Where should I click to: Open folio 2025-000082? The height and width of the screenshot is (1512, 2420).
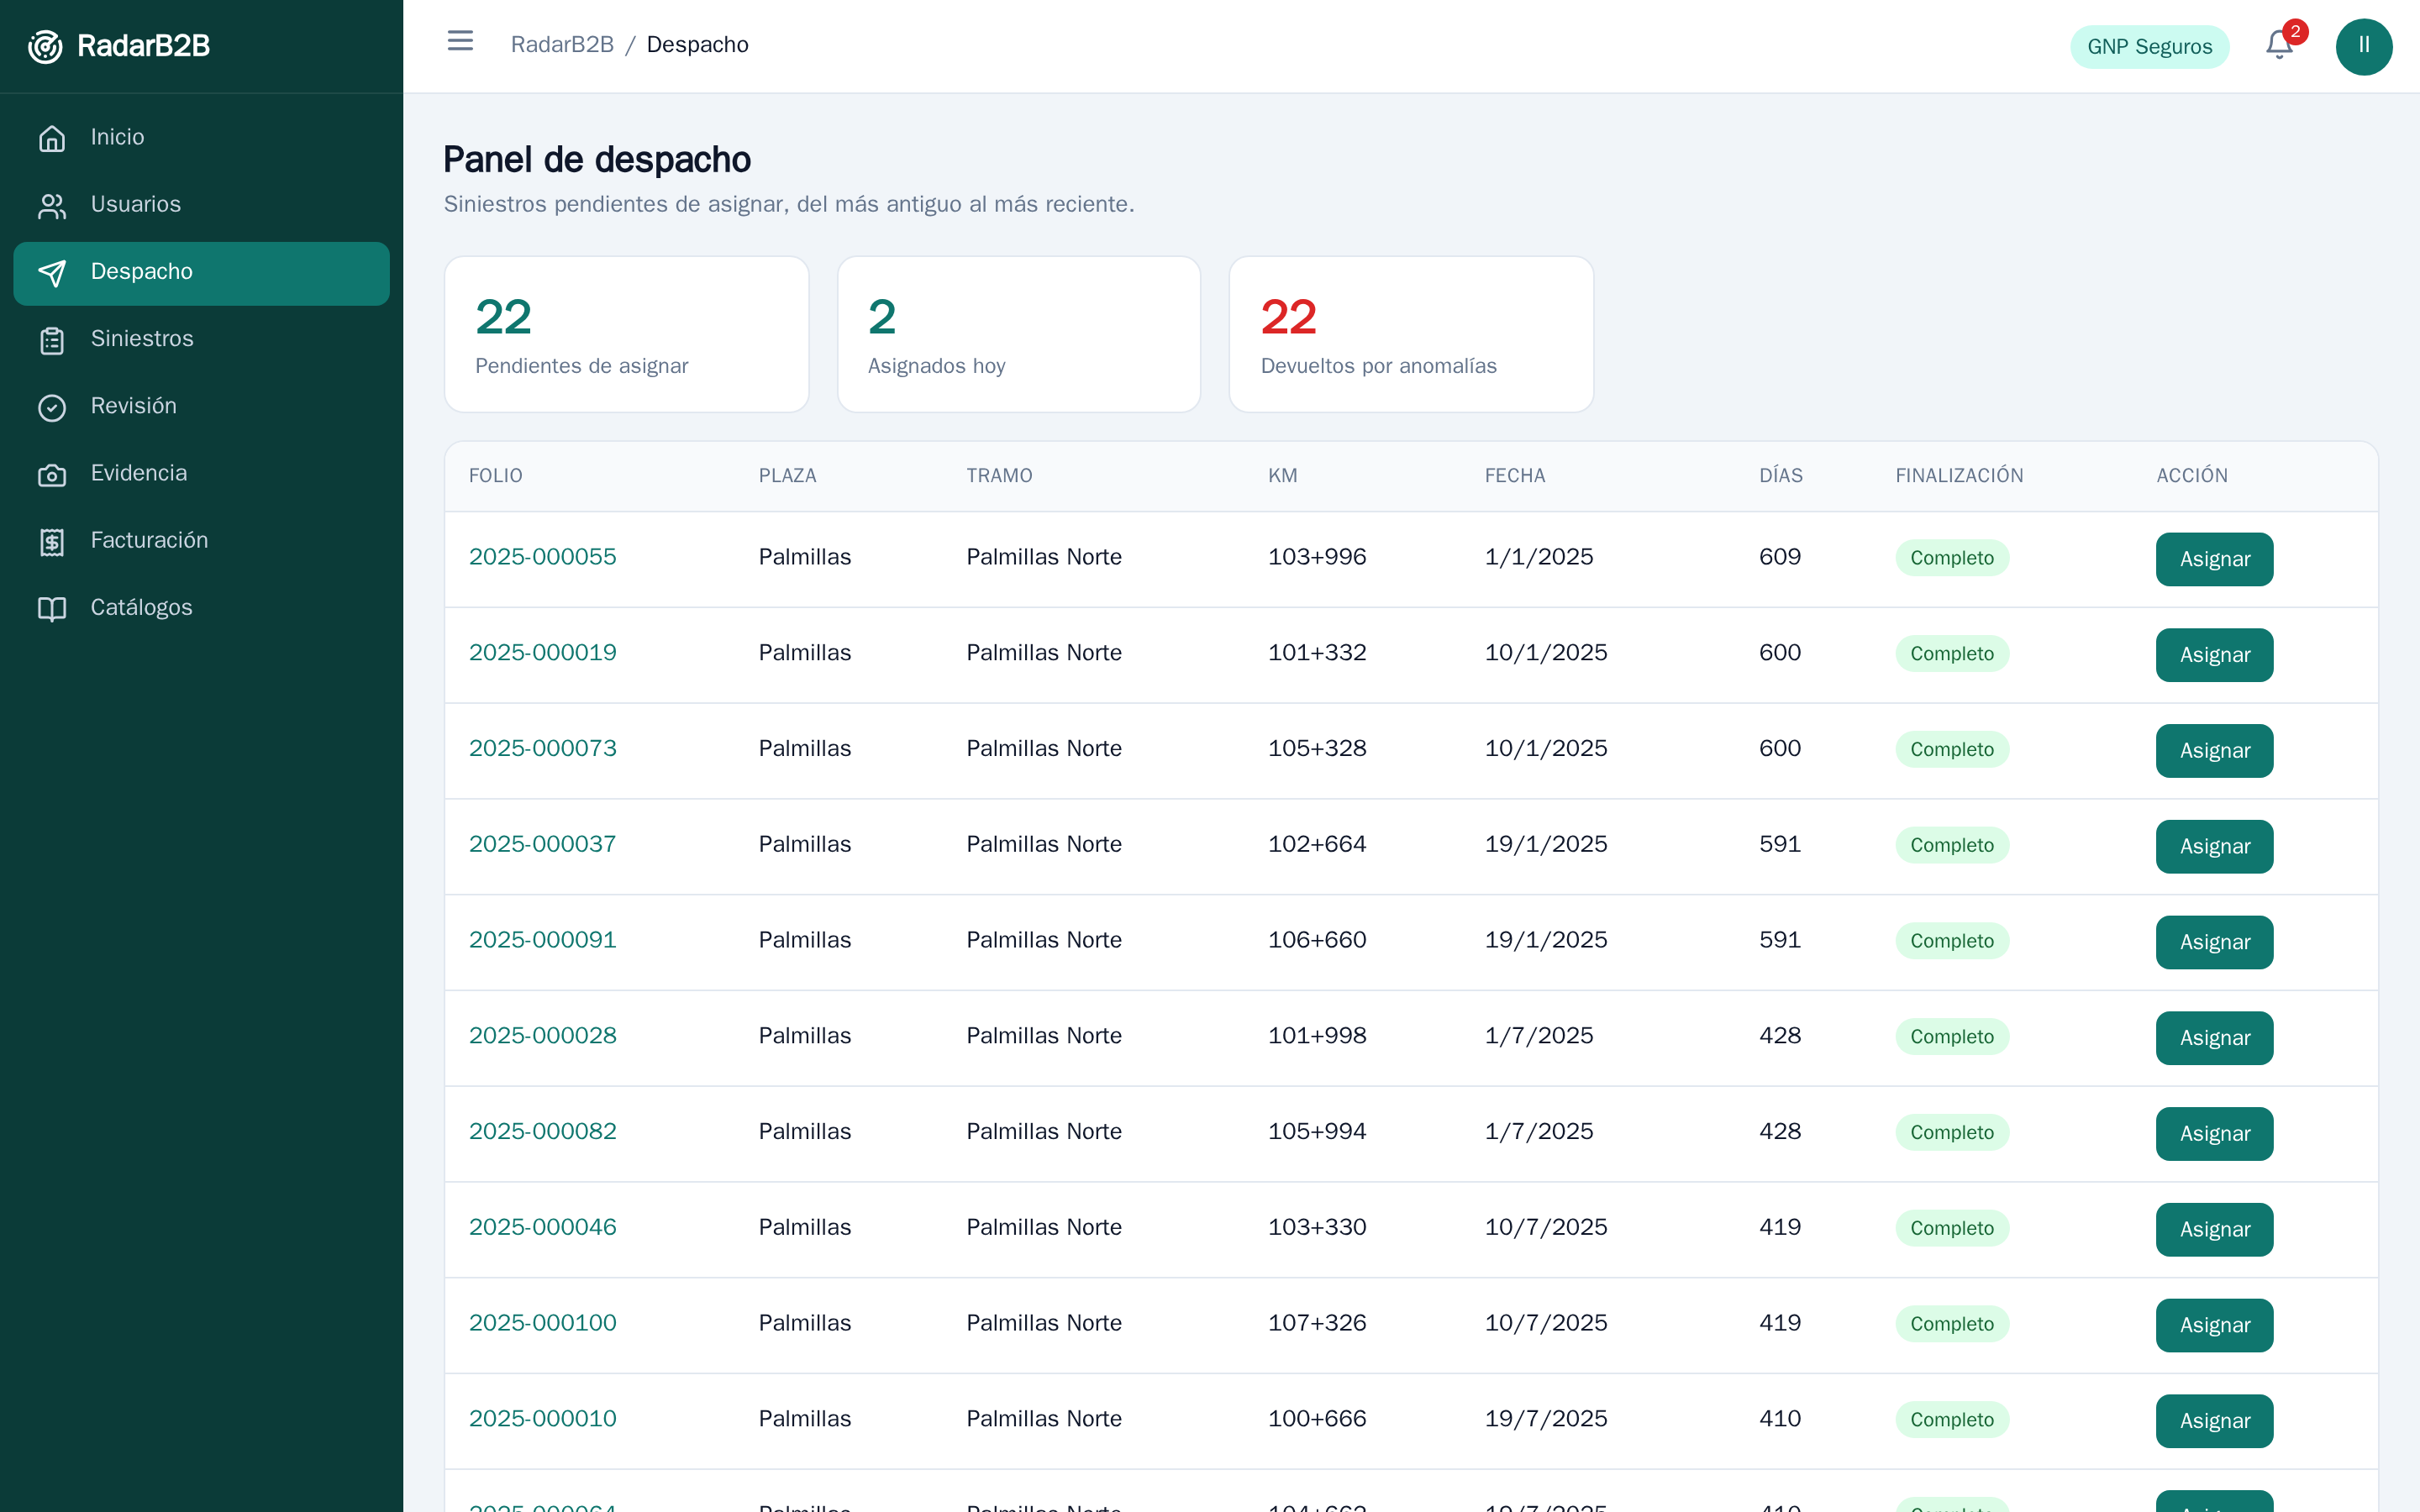[x=542, y=1132]
